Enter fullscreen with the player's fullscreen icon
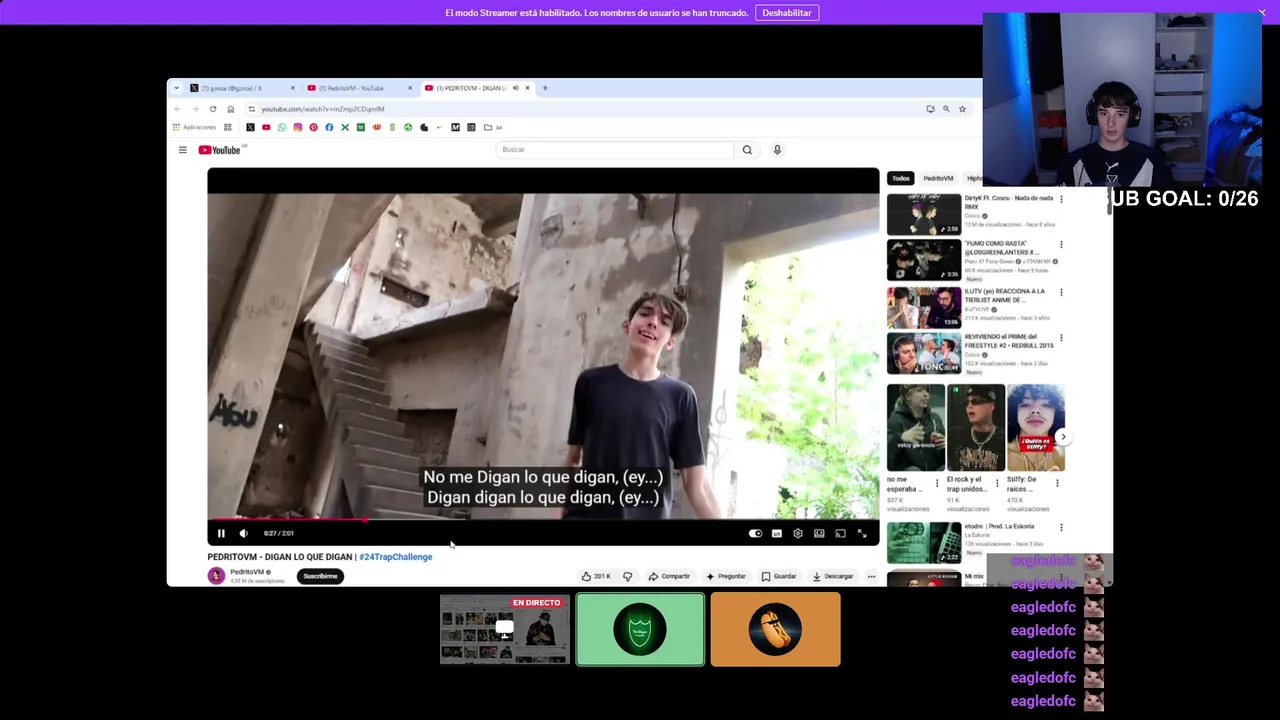 [862, 533]
